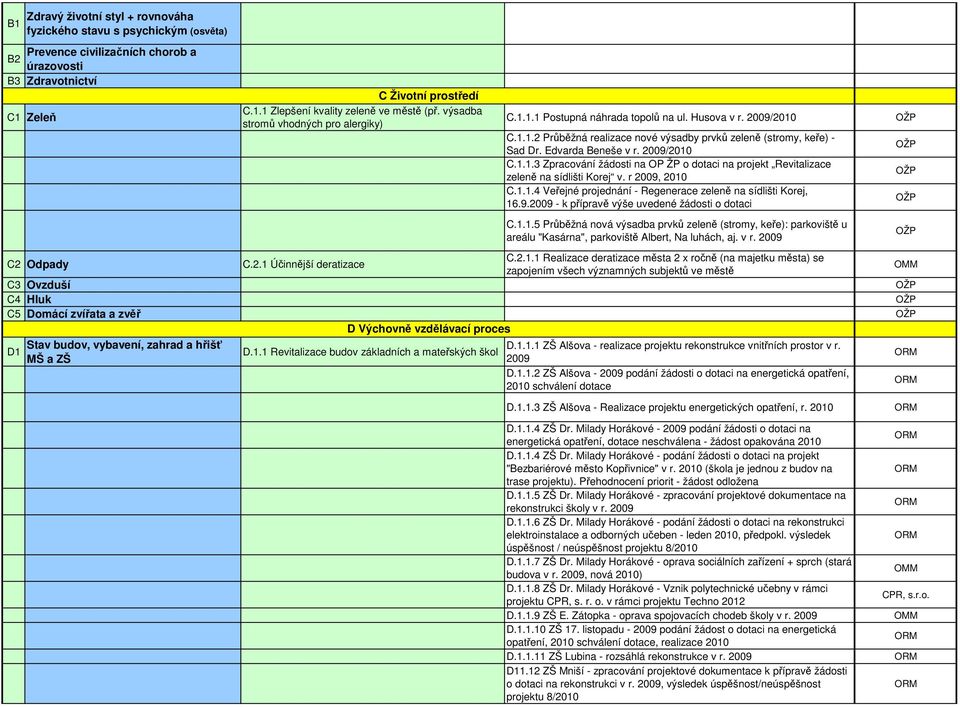Click 'ORM' in the D.1.1.1 row

coord(906,352)
